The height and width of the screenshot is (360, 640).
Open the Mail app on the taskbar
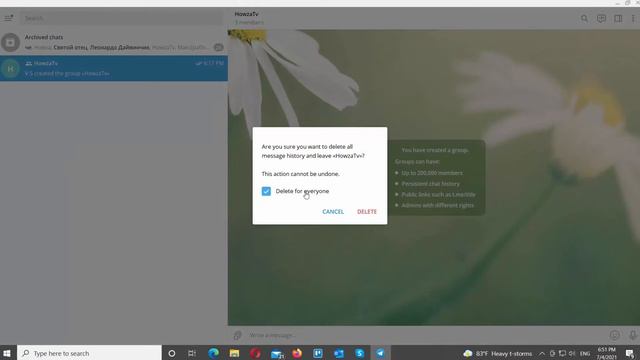(x=277, y=353)
